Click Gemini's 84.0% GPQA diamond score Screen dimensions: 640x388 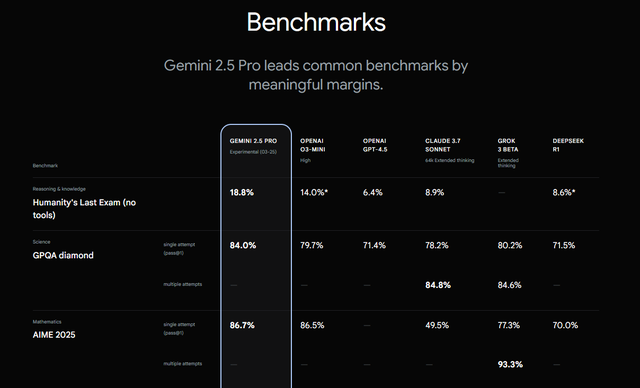[243, 245]
